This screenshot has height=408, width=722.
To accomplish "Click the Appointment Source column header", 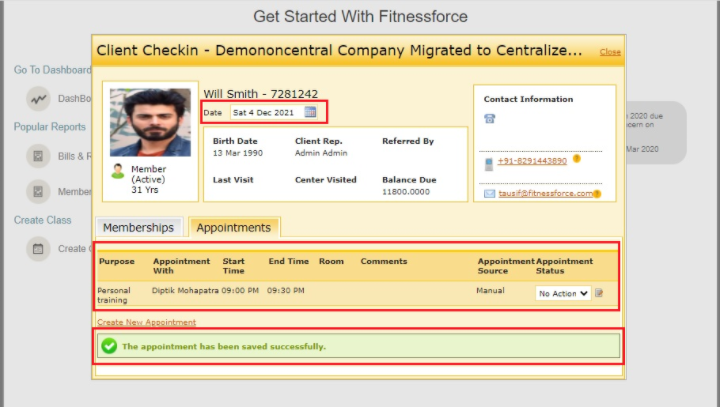I will point(506,266).
